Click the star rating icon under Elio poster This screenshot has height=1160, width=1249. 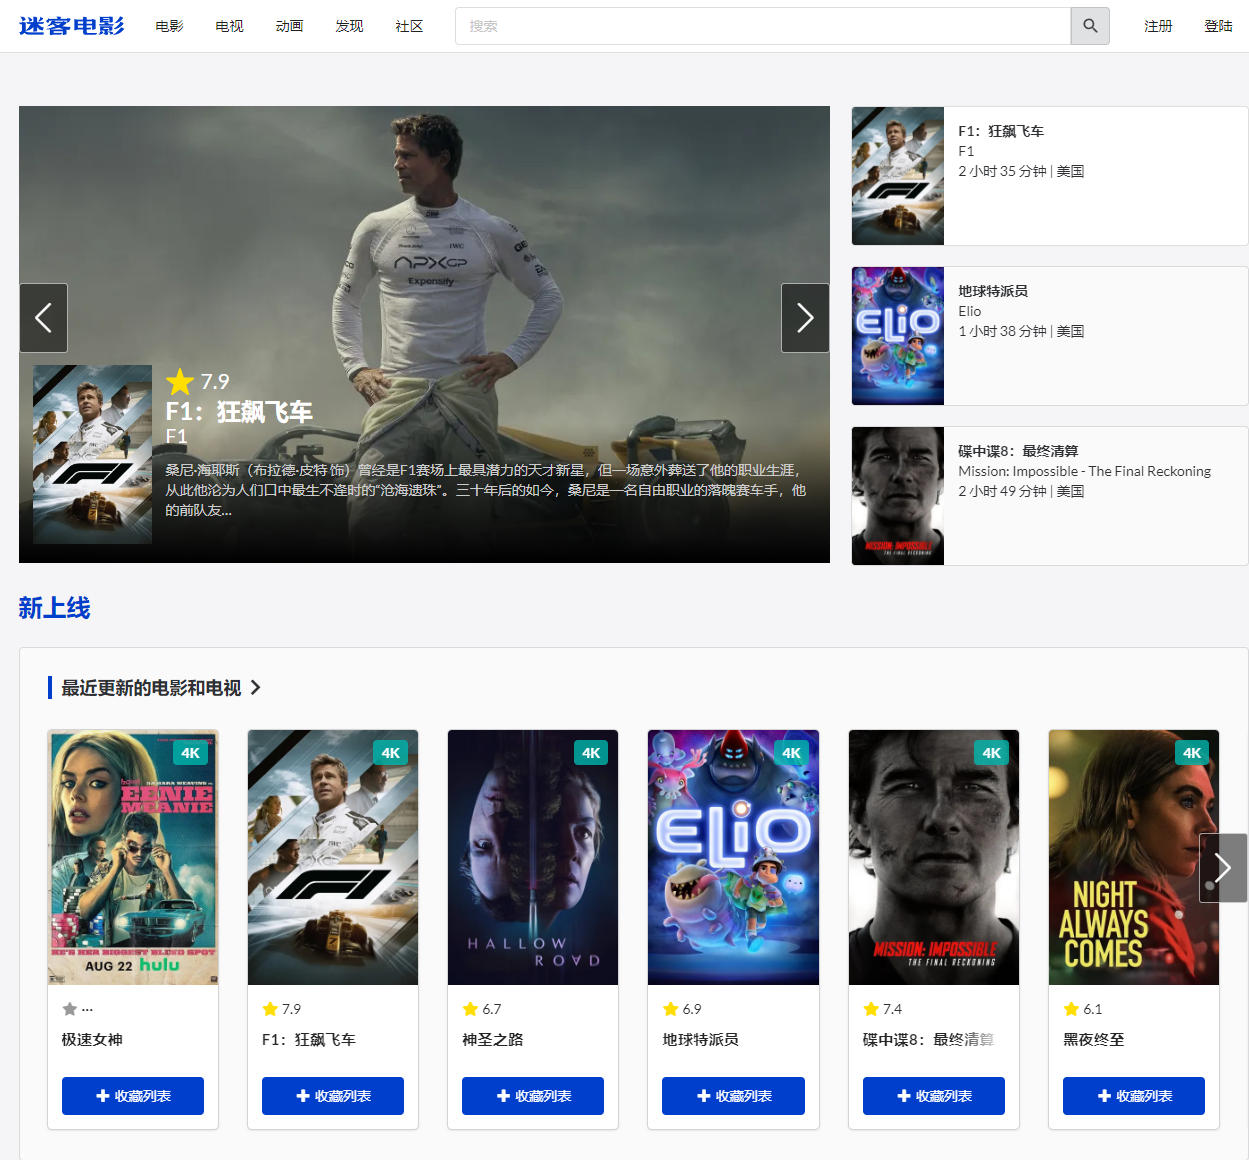670,1009
